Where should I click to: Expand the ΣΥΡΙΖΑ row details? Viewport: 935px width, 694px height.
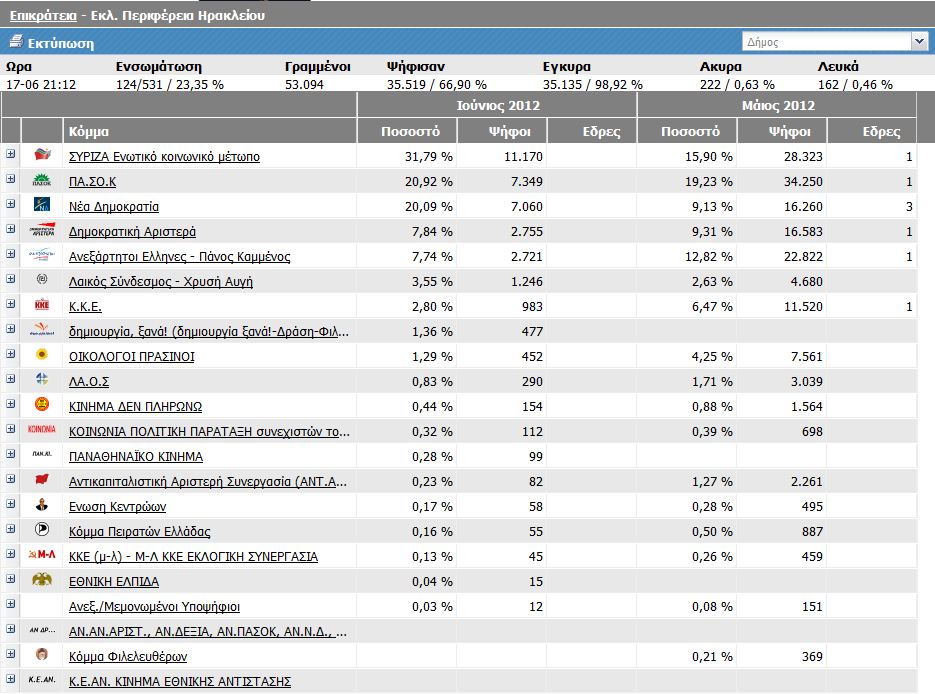(x=11, y=154)
